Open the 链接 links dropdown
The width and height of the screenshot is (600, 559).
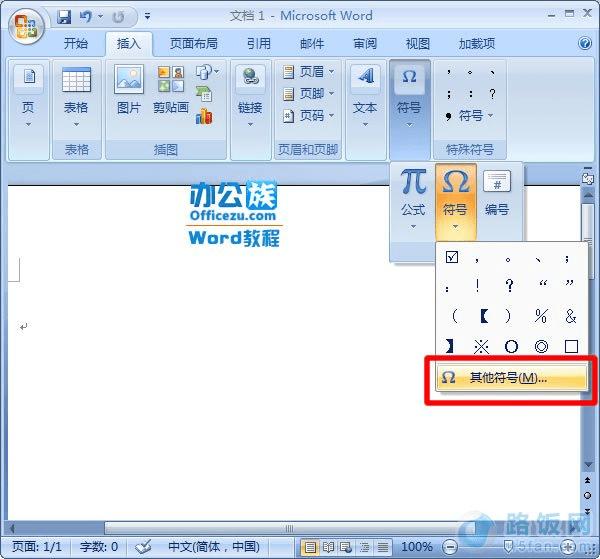[250, 96]
